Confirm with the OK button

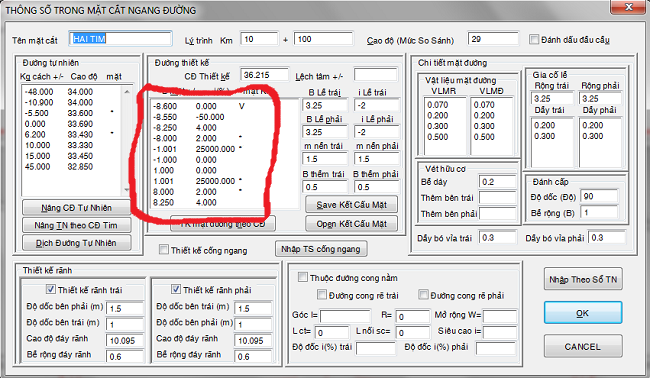(583, 313)
